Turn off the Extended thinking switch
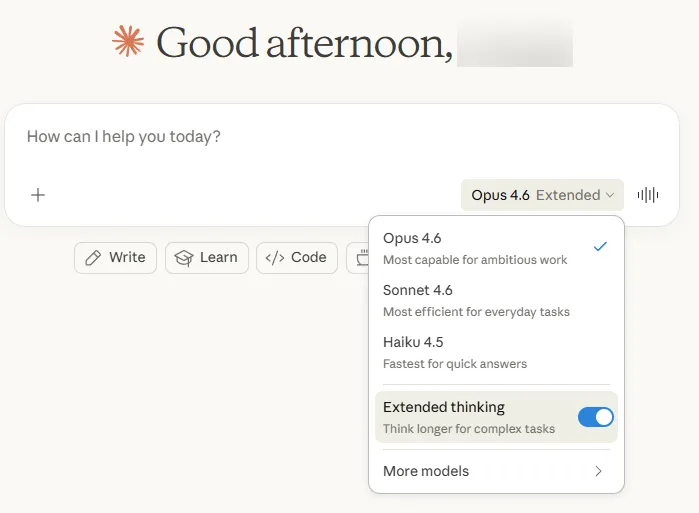Viewport: 699px width, 513px height. tap(596, 417)
